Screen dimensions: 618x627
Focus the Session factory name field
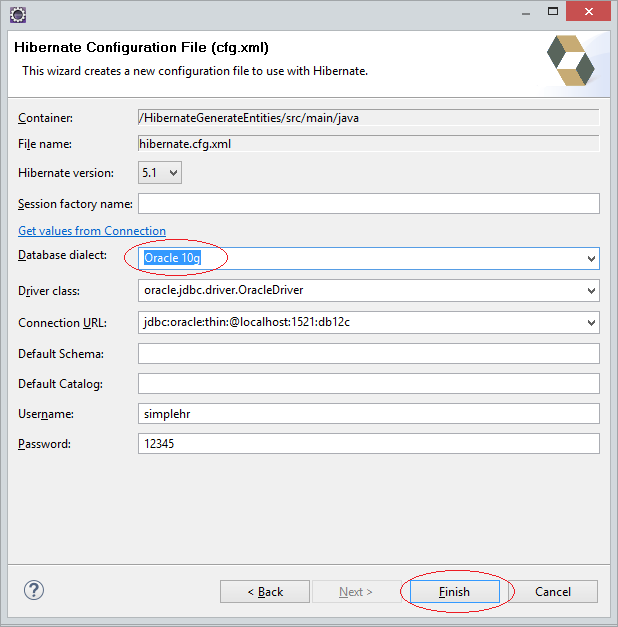tap(369, 204)
